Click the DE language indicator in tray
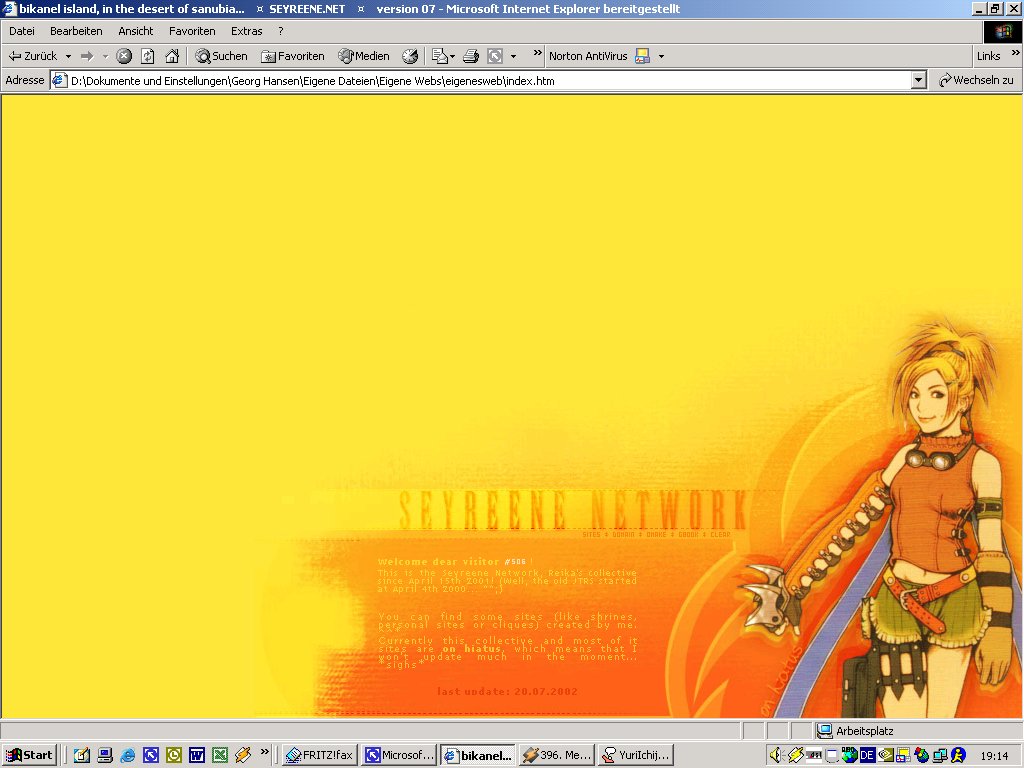The height and width of the screenshot is (768, 1024). point(867,756)
